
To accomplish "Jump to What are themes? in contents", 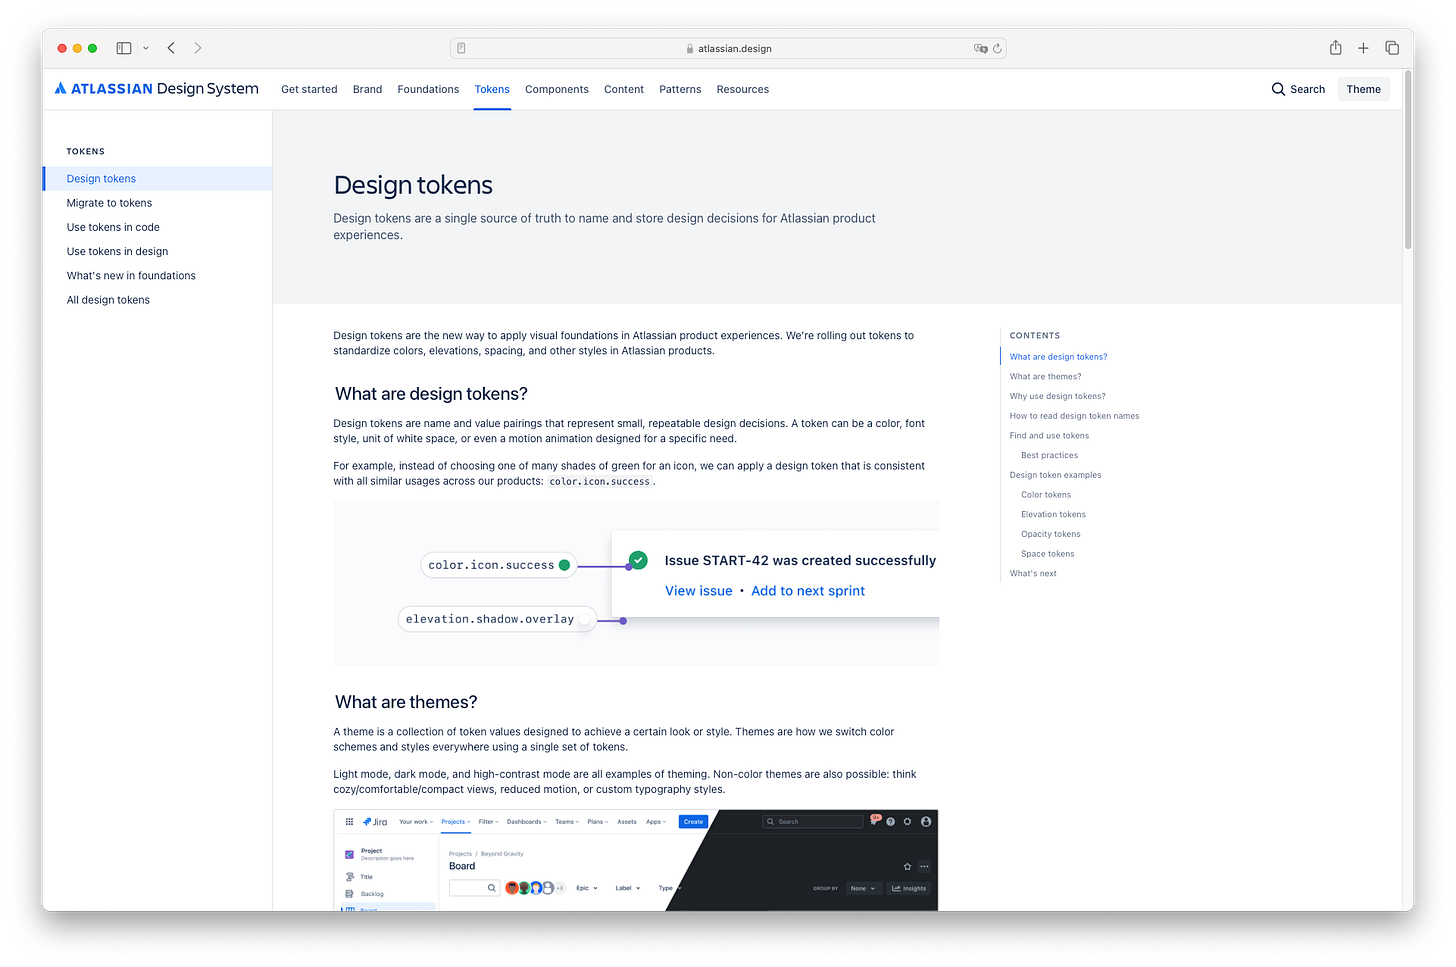I will coord(1045,377).
